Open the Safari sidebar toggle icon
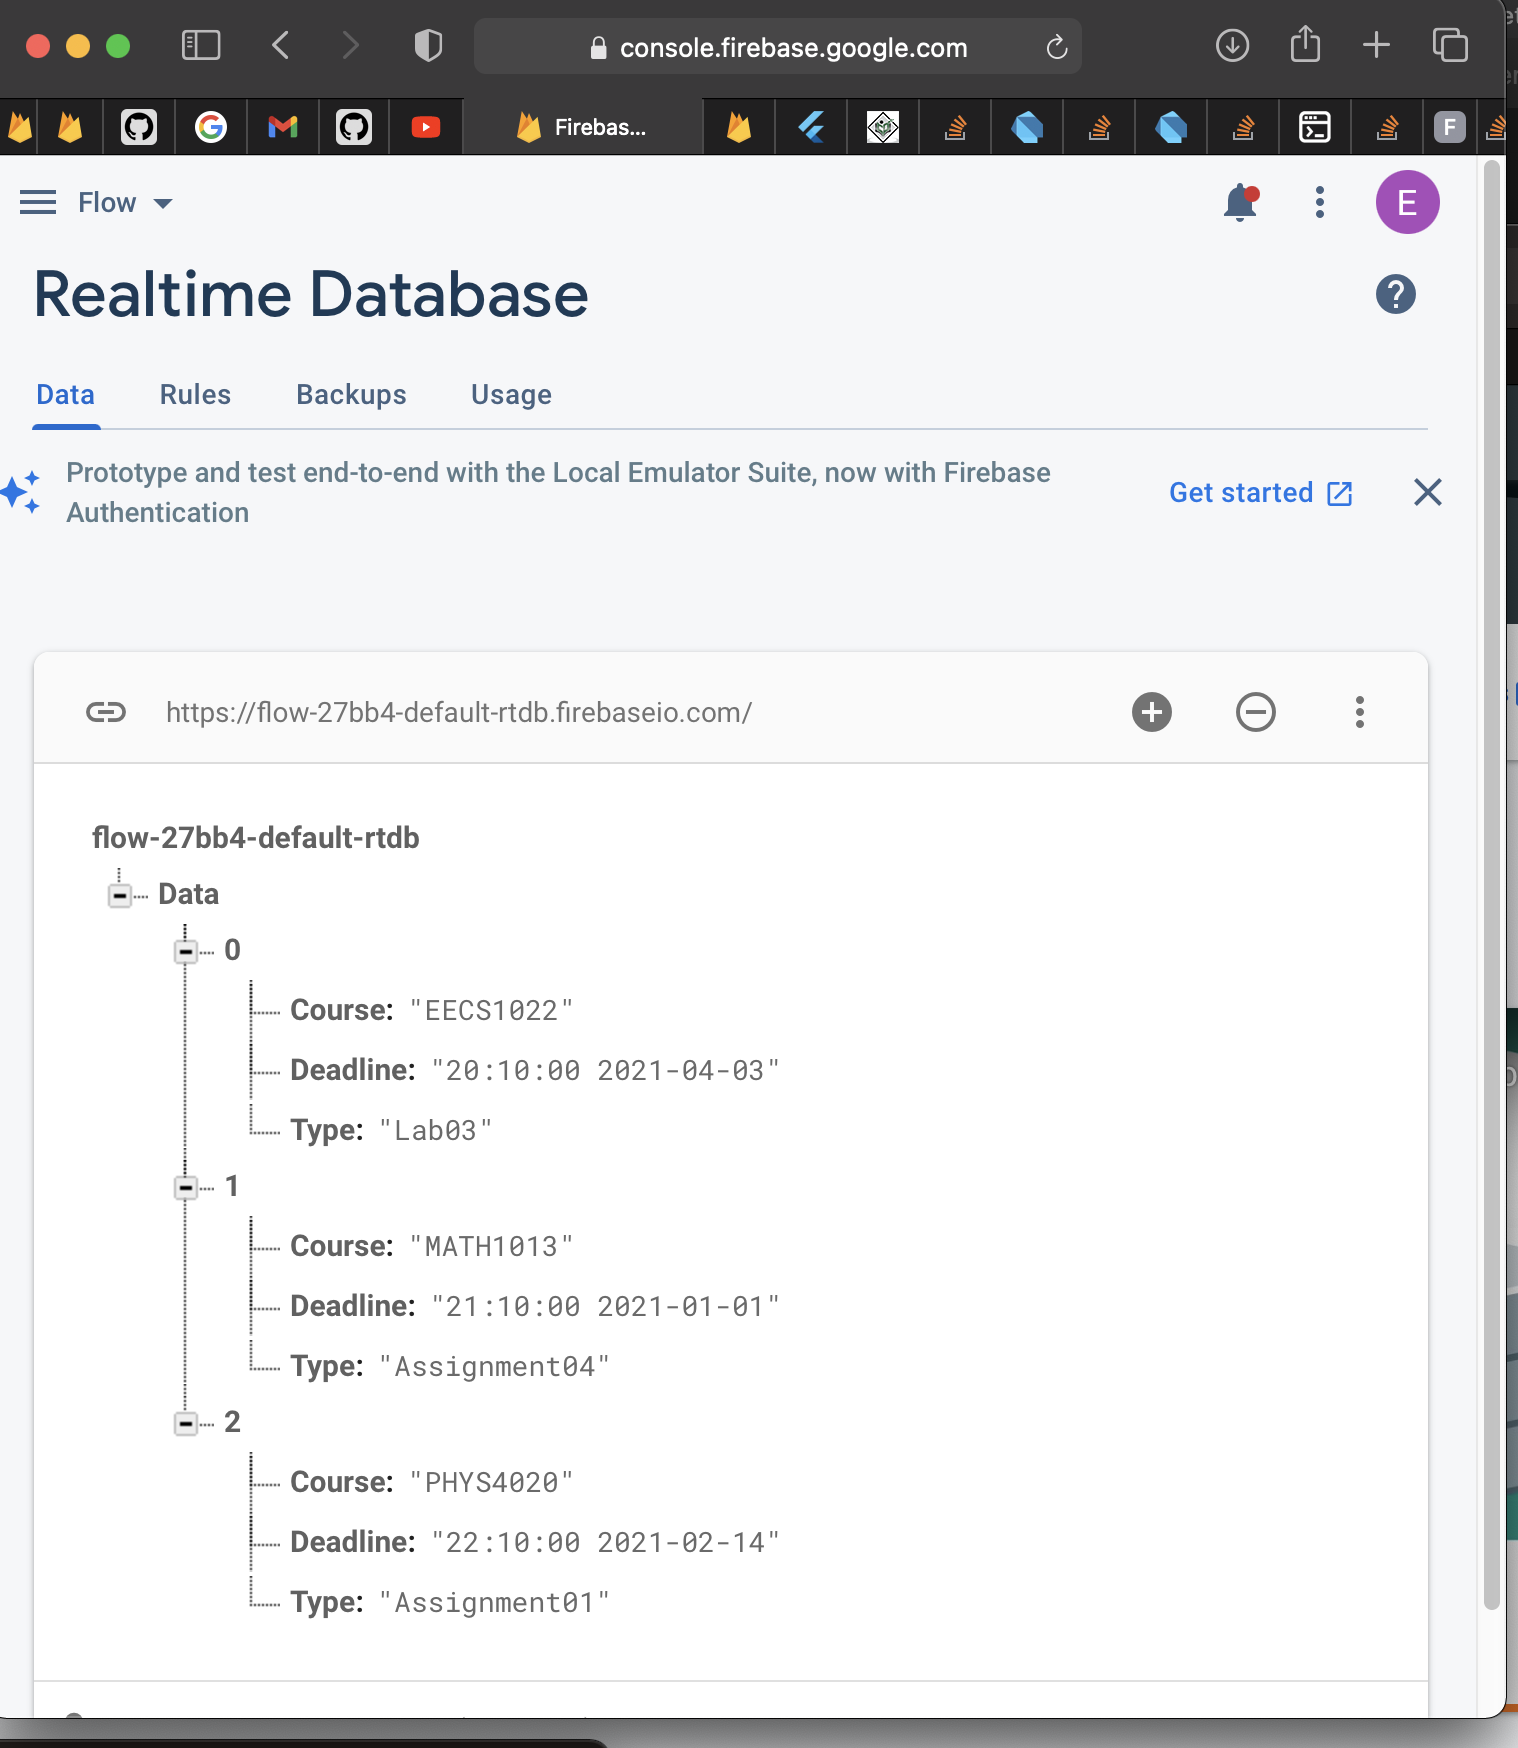 (x=201, y=45)
